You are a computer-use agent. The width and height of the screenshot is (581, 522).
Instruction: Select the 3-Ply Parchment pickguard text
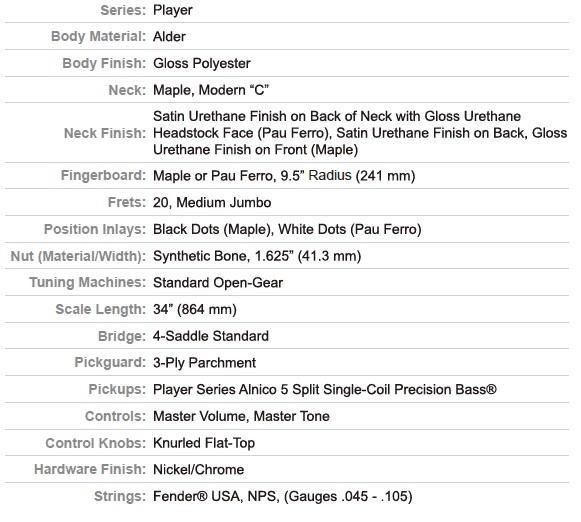[x=204, y=363]
